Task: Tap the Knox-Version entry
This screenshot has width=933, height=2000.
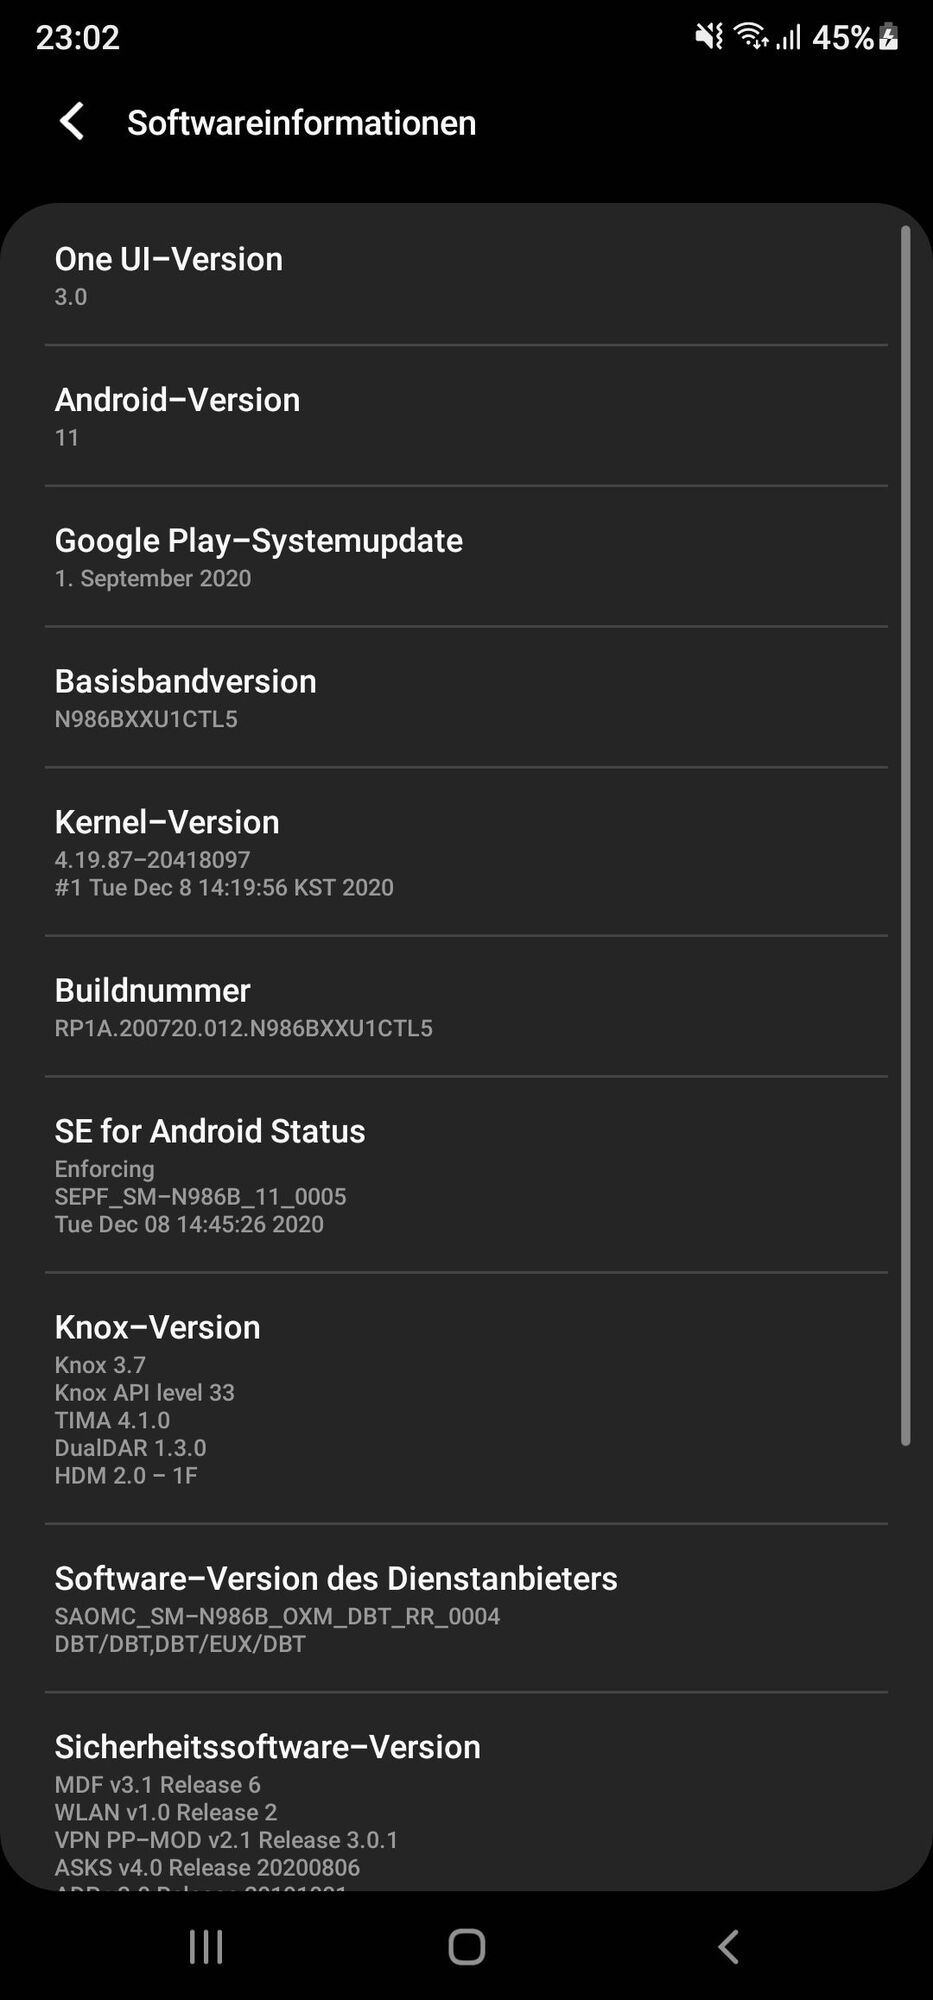Action: pyautogui.click(x=466, y=1399)
